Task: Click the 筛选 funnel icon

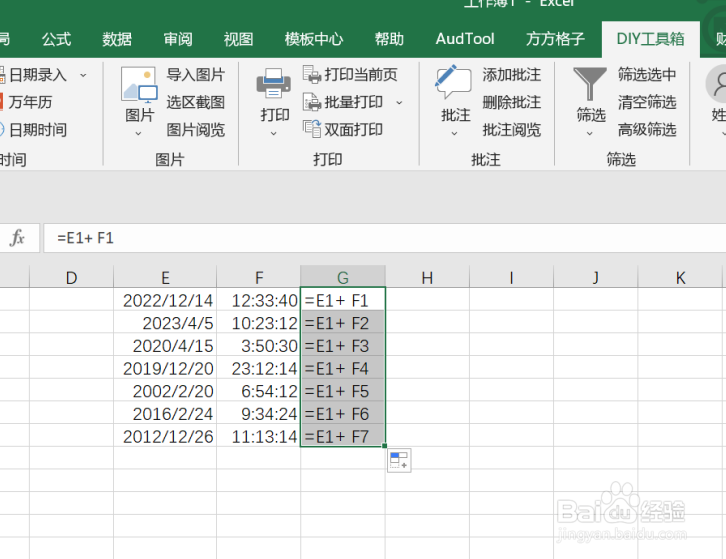Action: click(590, 83)
